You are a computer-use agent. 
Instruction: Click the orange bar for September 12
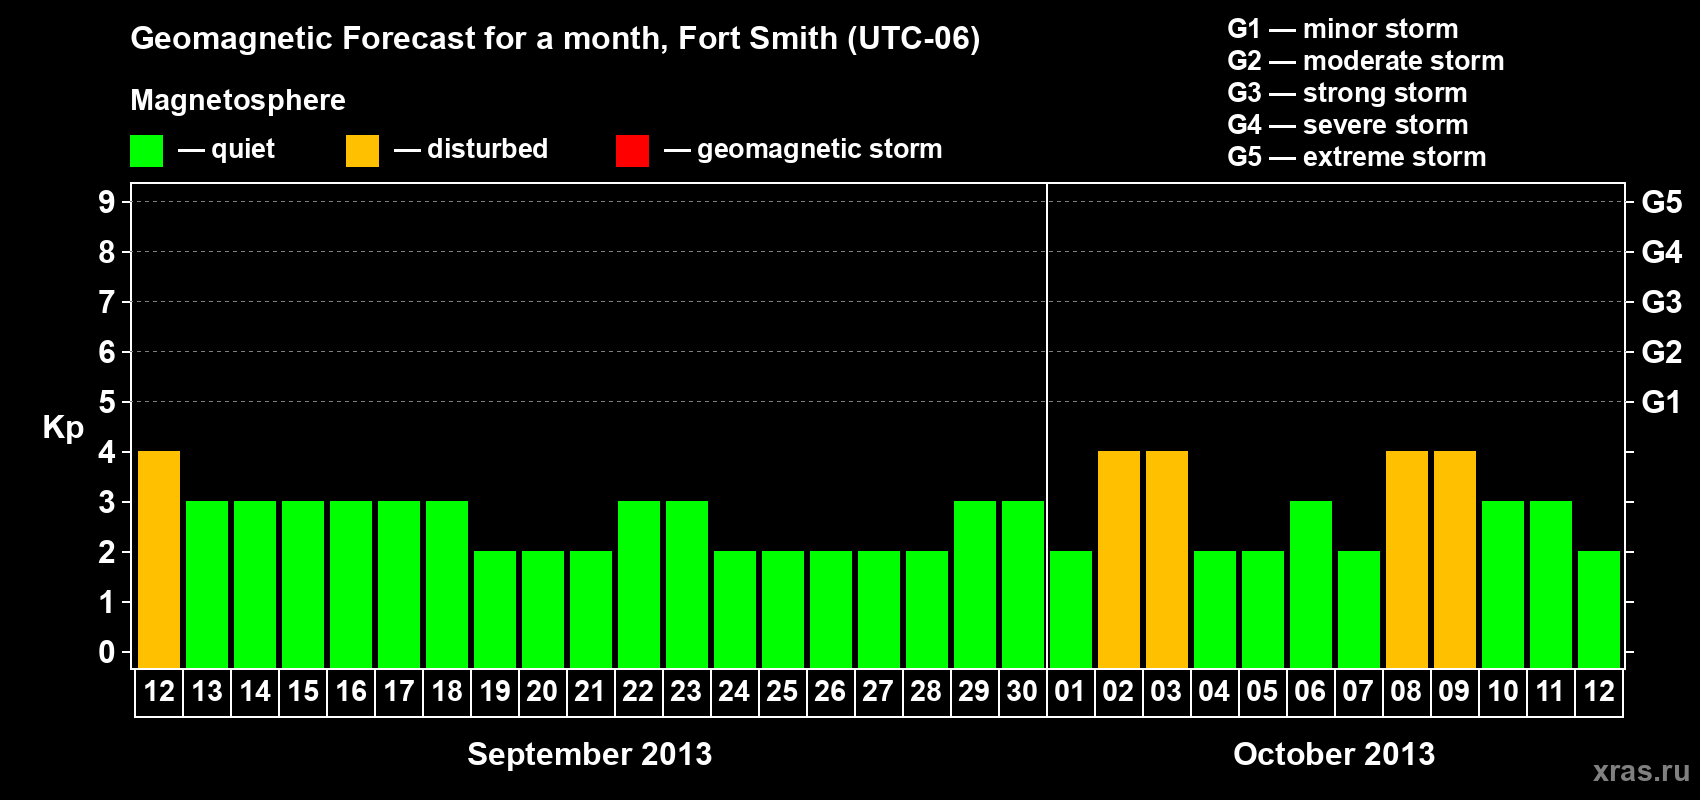pos(159,560)
